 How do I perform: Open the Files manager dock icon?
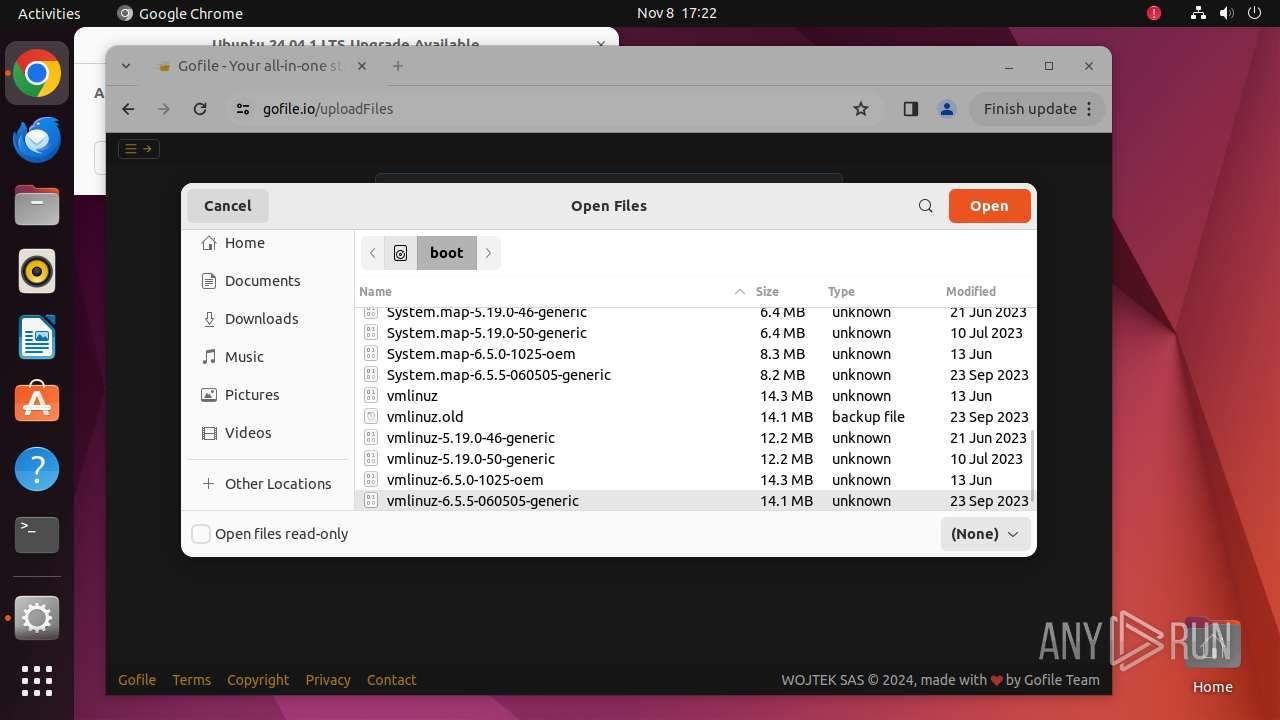click(x=37, y=205)
